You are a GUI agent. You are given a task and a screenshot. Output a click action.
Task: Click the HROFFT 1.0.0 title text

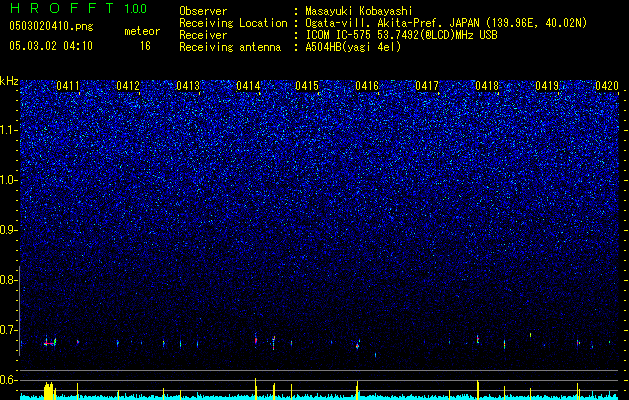pos(79,8)
